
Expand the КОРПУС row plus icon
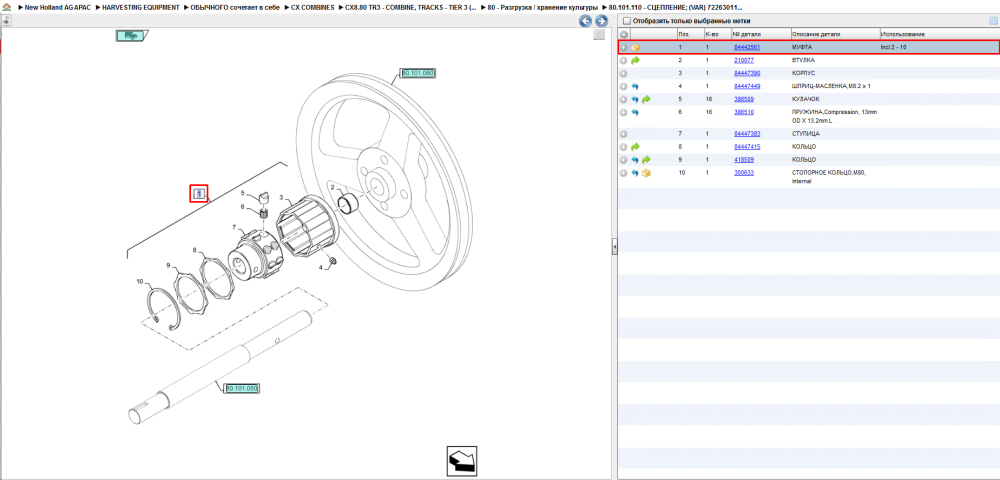[624, 73]
